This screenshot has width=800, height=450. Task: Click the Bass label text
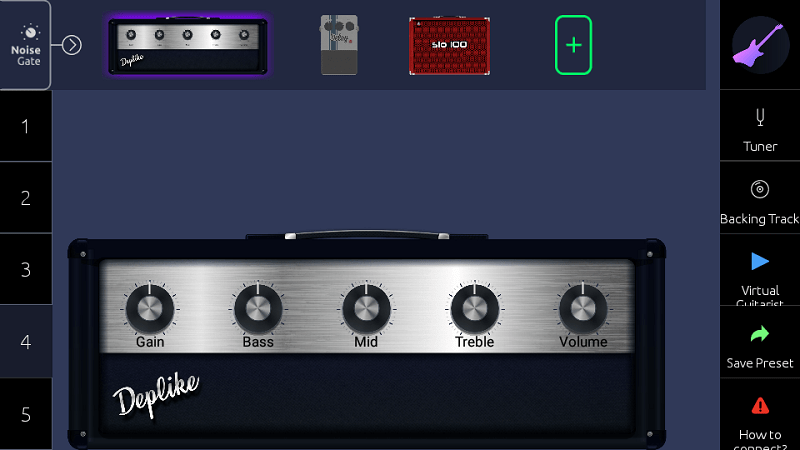click(258, 342)
